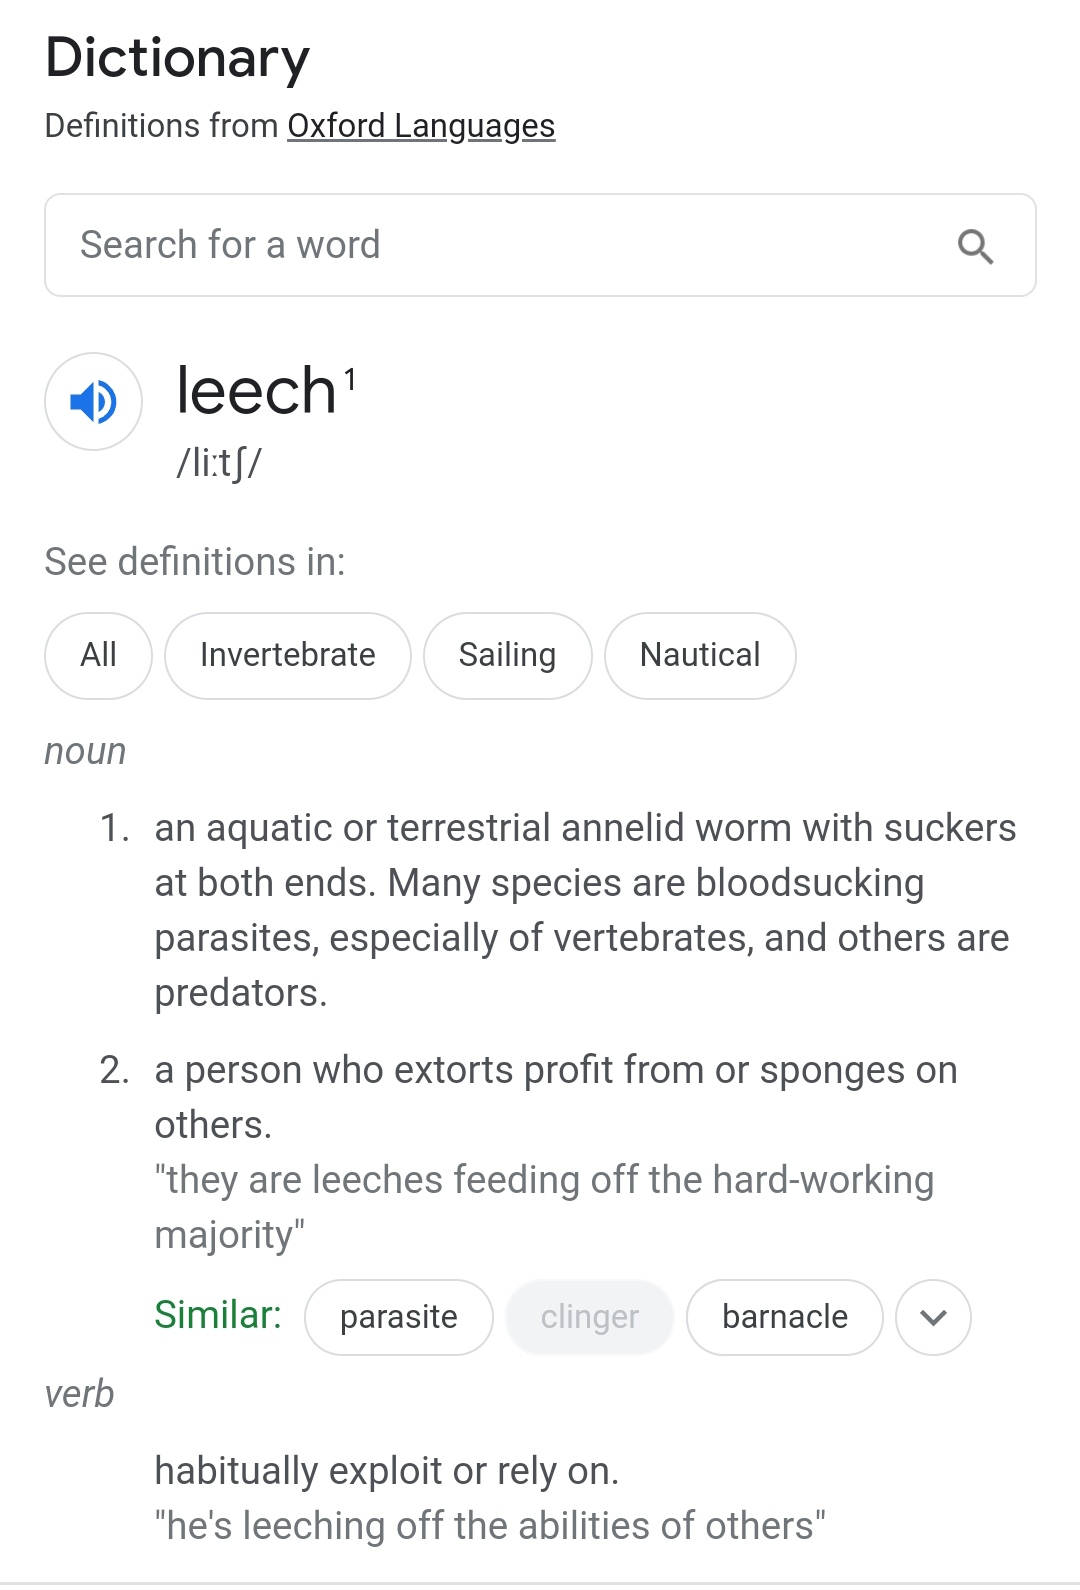Image resolution: width=1080 pixels, height=1590 pixels.
Task: Show Sailing definitions
Action: pos(507,655)
